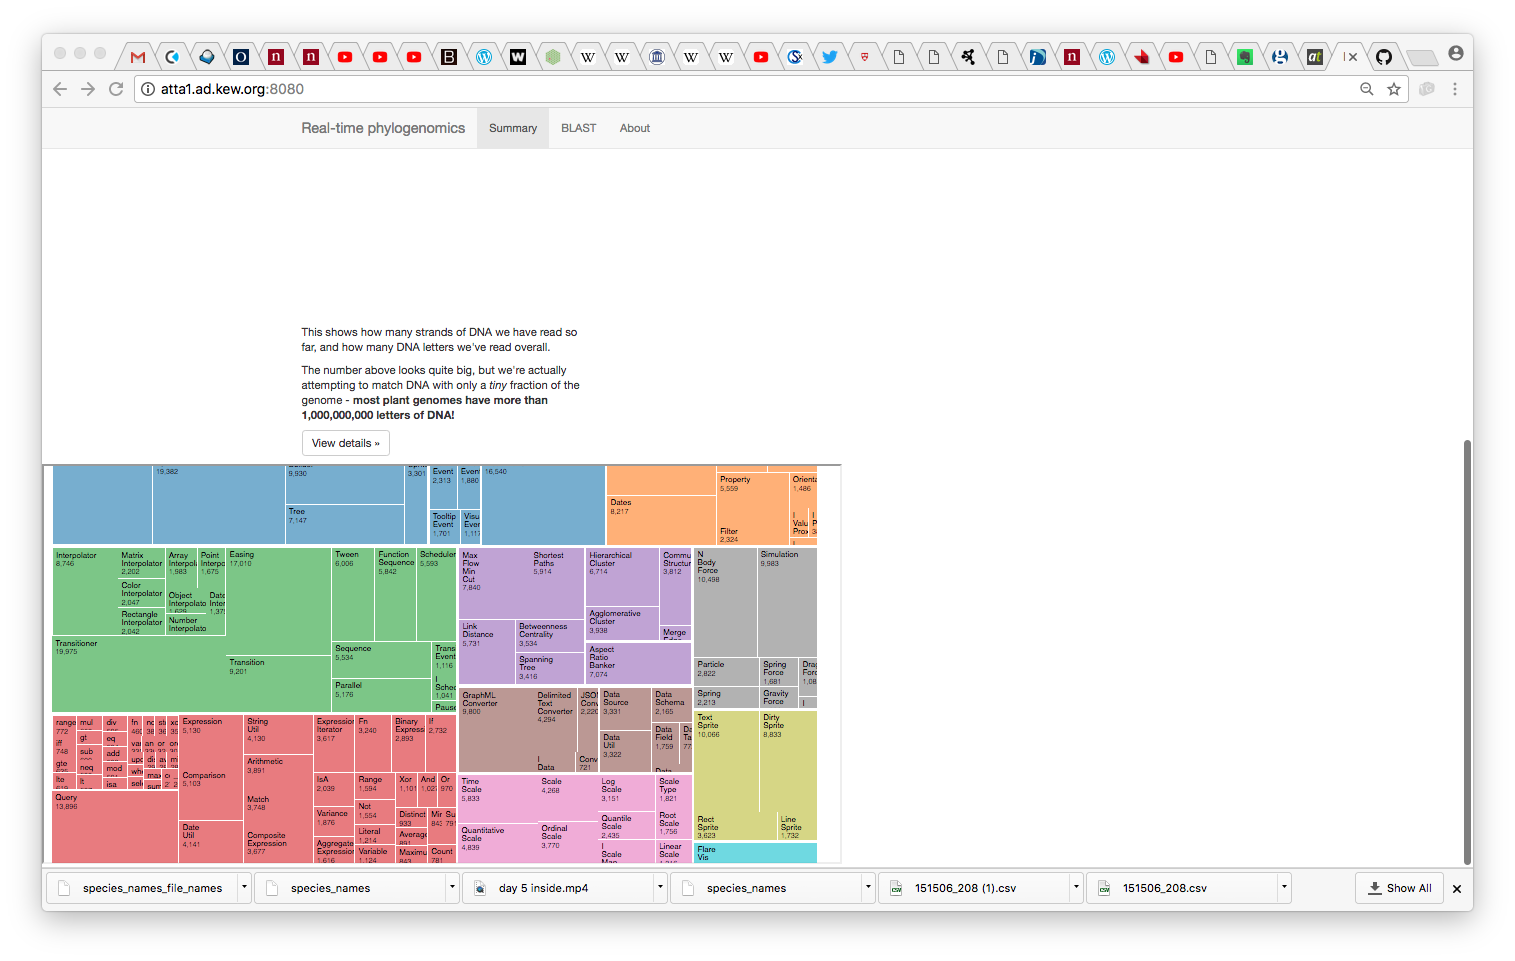This screenshot has height=961, width=1515.
Task: Select the bold B favicon tab
Action: (x=449, y=57)
